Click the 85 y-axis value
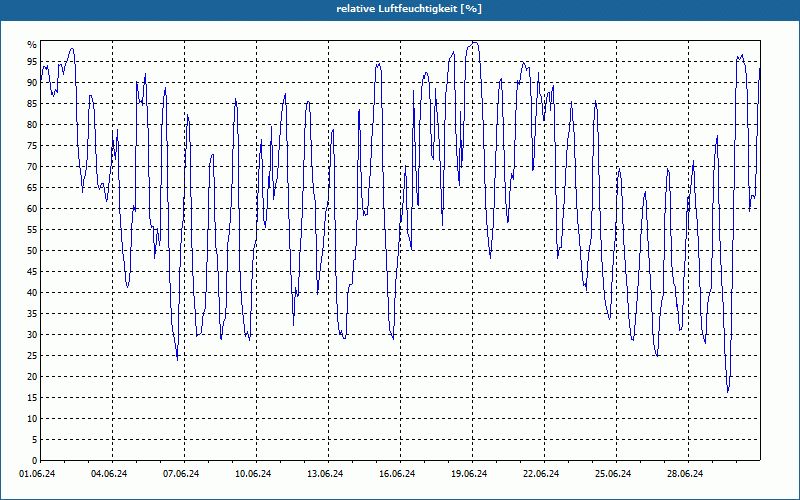800x500 pixels. 32,104
